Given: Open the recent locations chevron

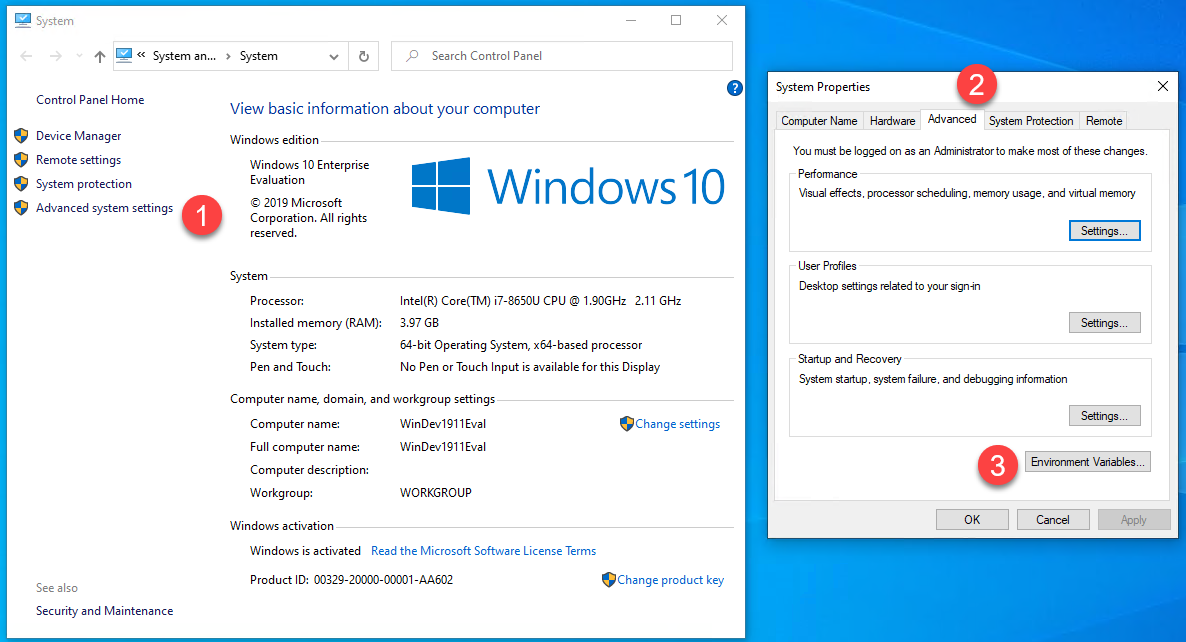Looking at the screenshot, I should click(79, 56).
